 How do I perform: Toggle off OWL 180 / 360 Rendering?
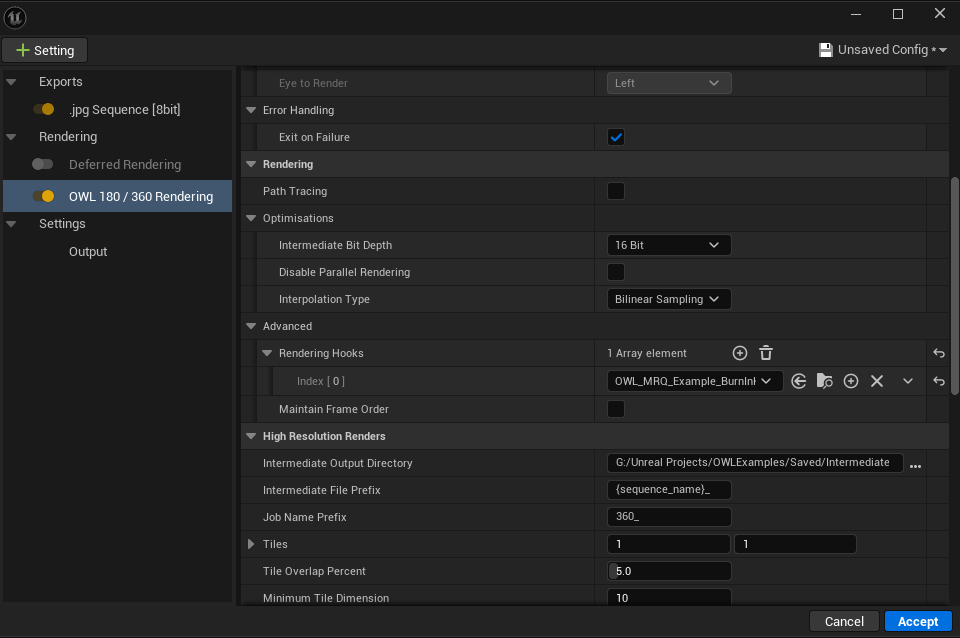[x=43, y=196]
